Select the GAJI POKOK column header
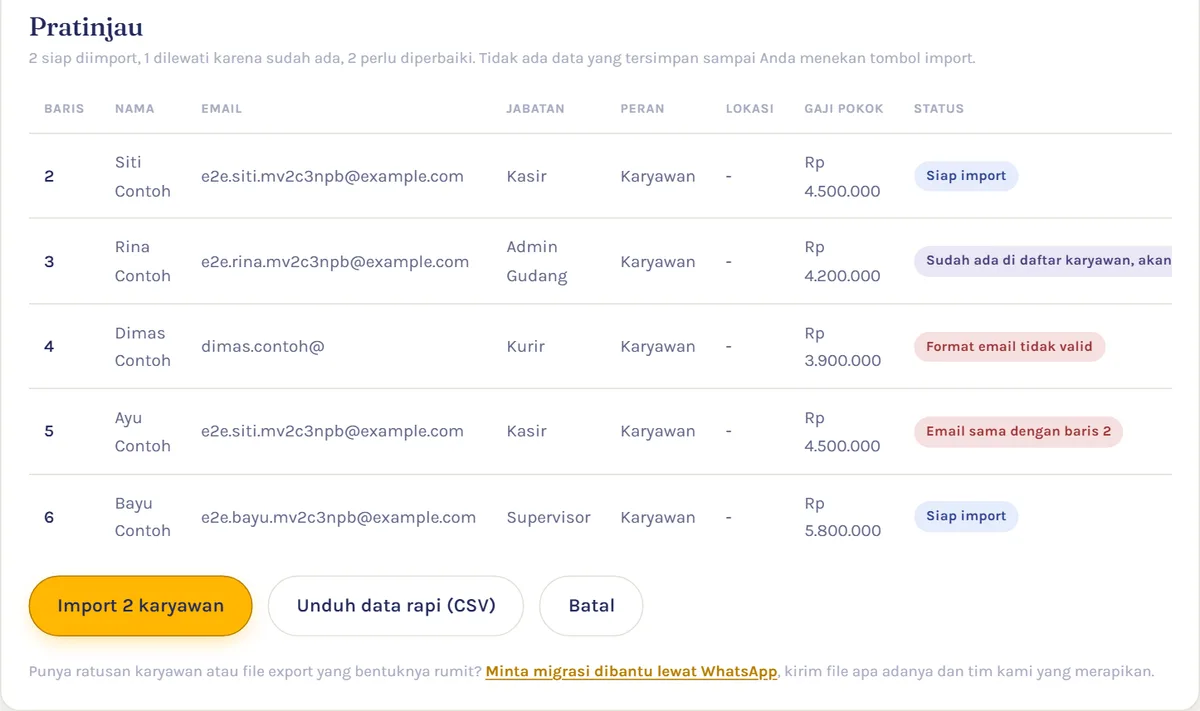 click(x=844, y=108)
